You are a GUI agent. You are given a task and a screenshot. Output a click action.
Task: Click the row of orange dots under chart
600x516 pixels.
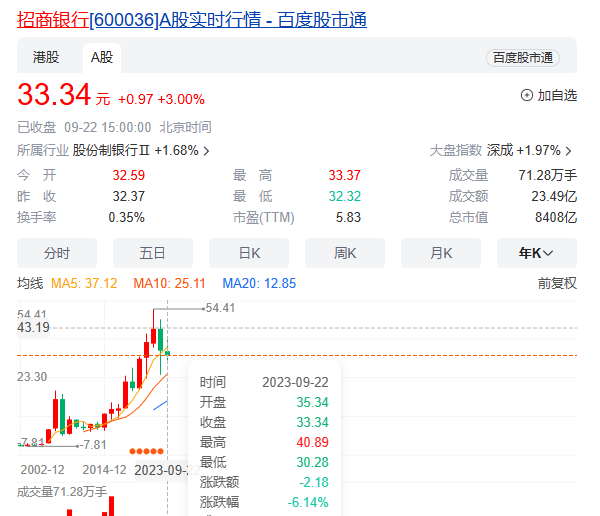pos(147,451)
